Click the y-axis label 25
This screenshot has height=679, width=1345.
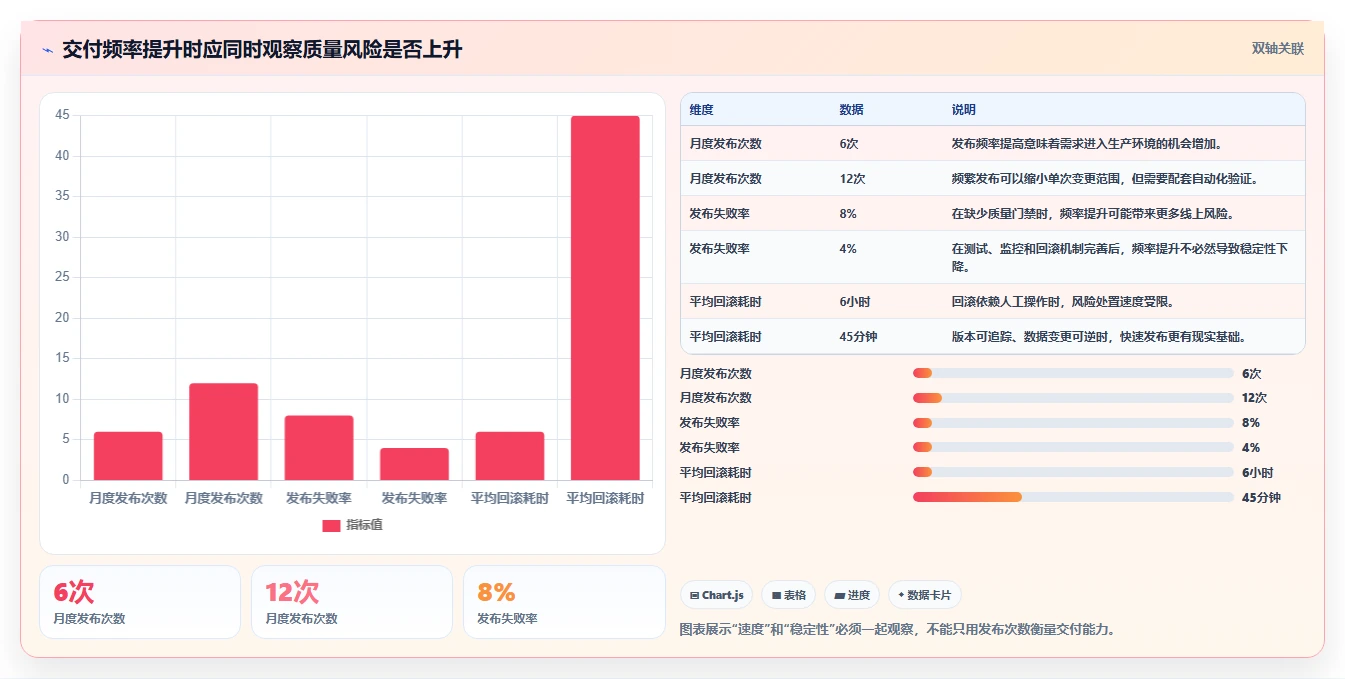pyautogui.click(x=62, y=277)
